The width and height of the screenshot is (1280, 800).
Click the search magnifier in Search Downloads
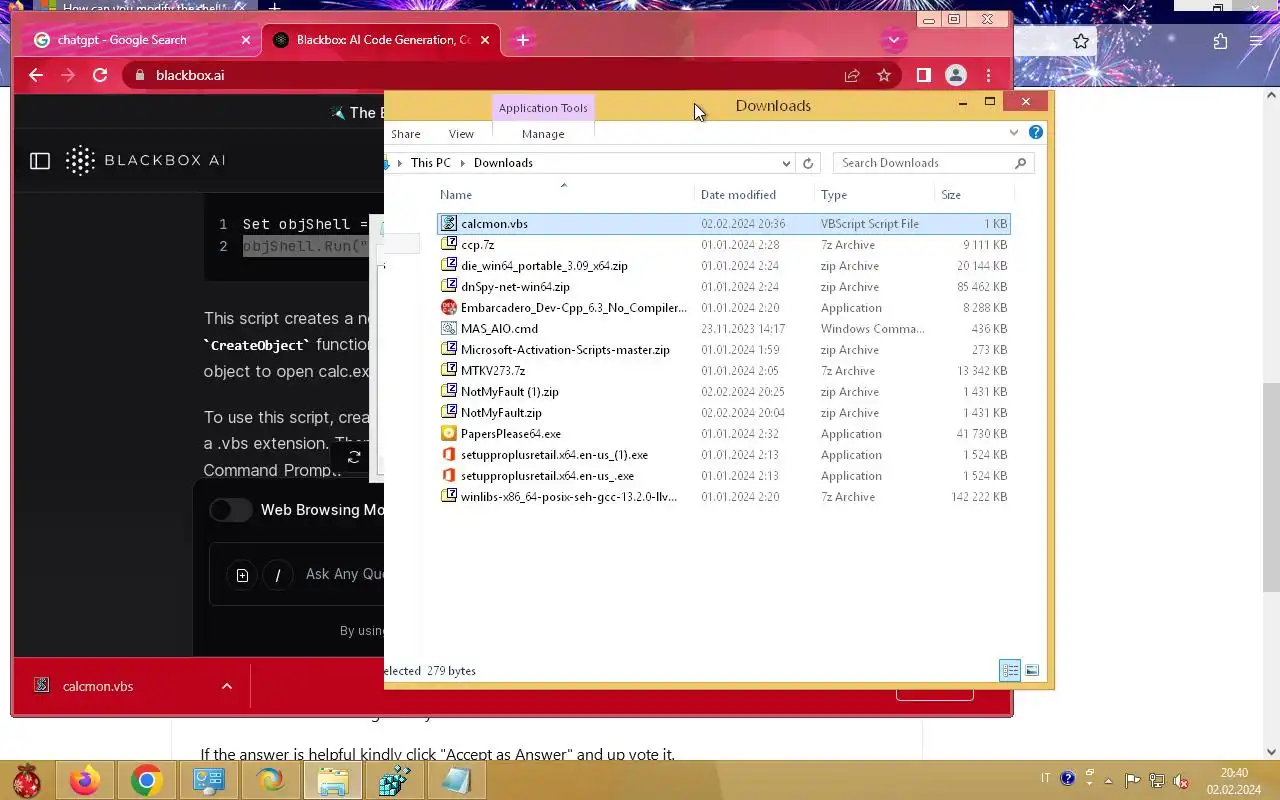pos(1020,163)
